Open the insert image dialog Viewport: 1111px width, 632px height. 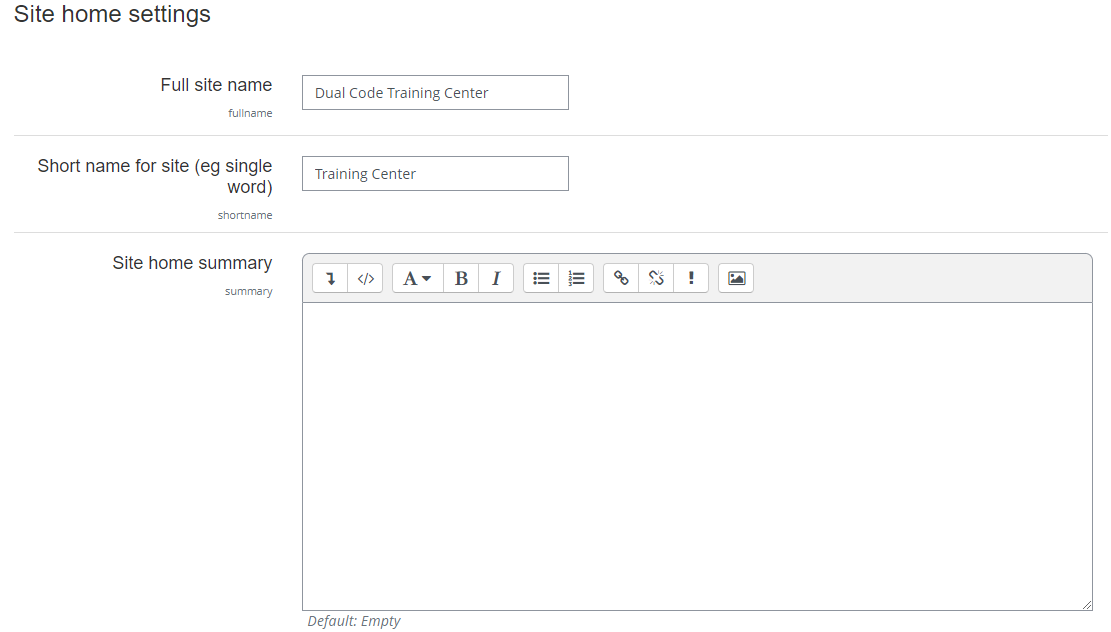(x=736, y=278)
